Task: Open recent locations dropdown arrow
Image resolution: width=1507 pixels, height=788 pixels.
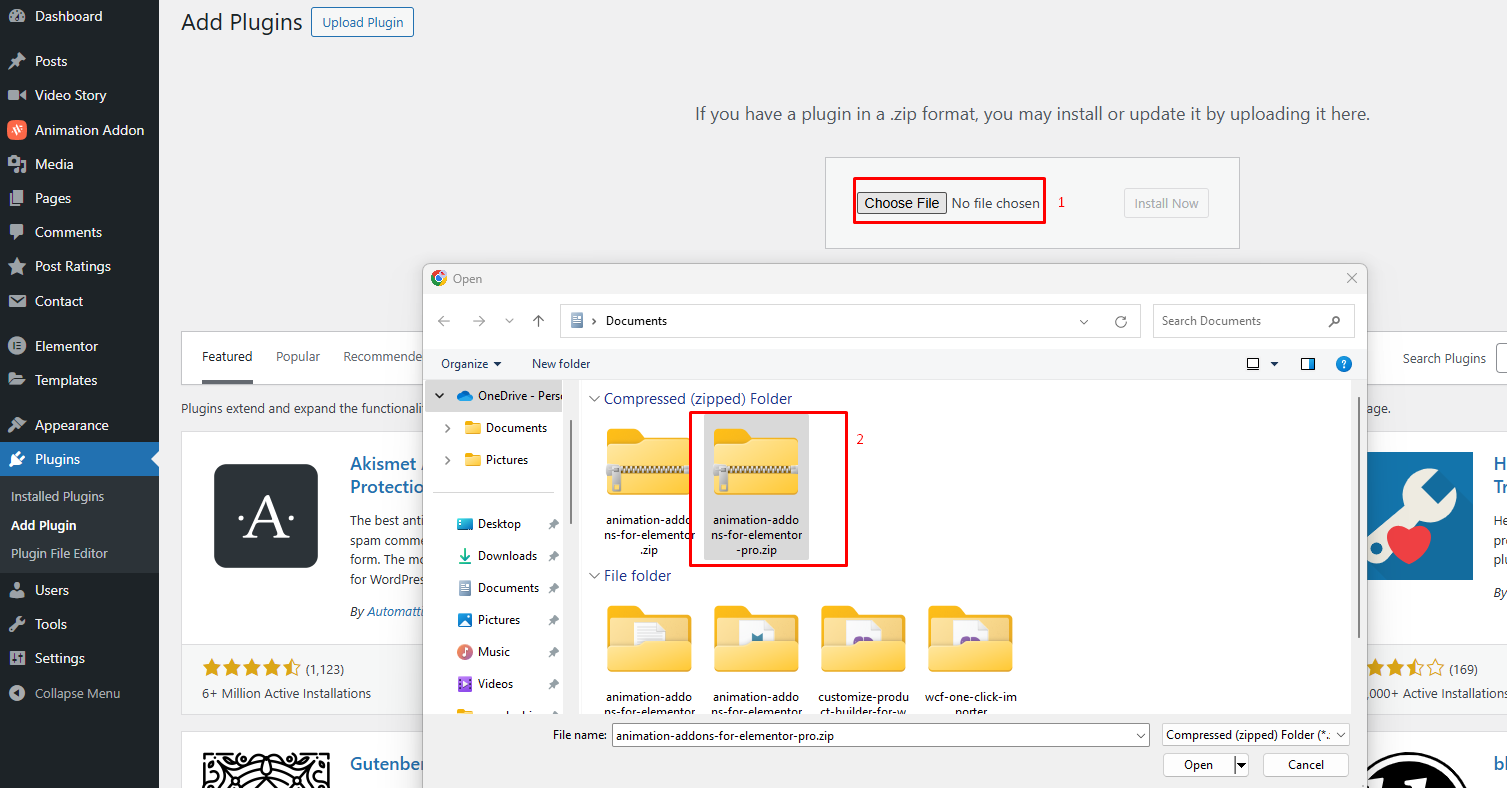Action: [x=509, y=321]
